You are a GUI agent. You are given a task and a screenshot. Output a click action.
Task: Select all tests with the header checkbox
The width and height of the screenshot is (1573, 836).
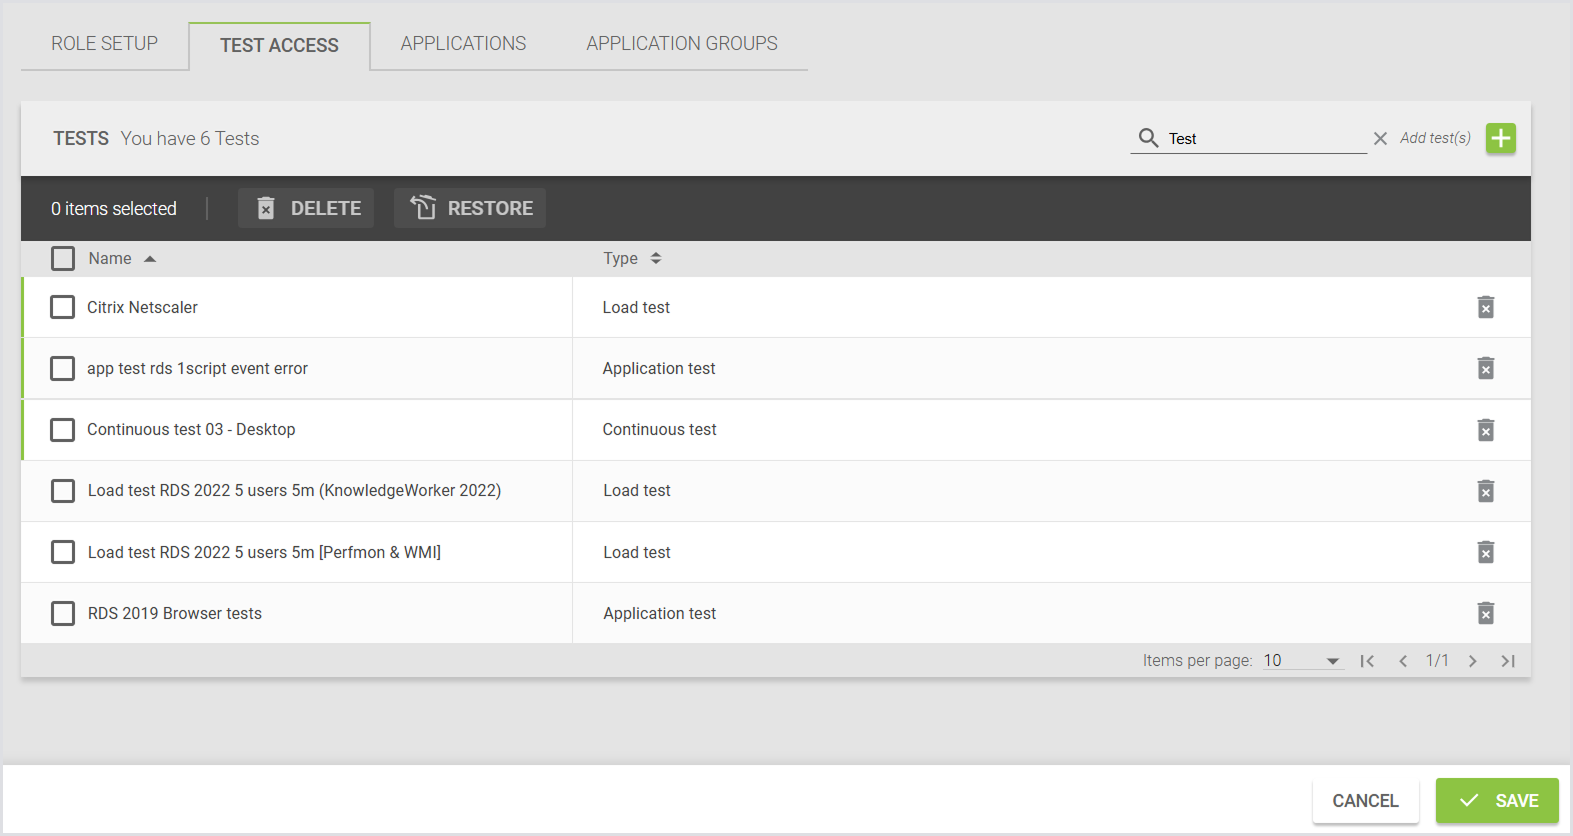pyautogui.click(x=63, y=259)
